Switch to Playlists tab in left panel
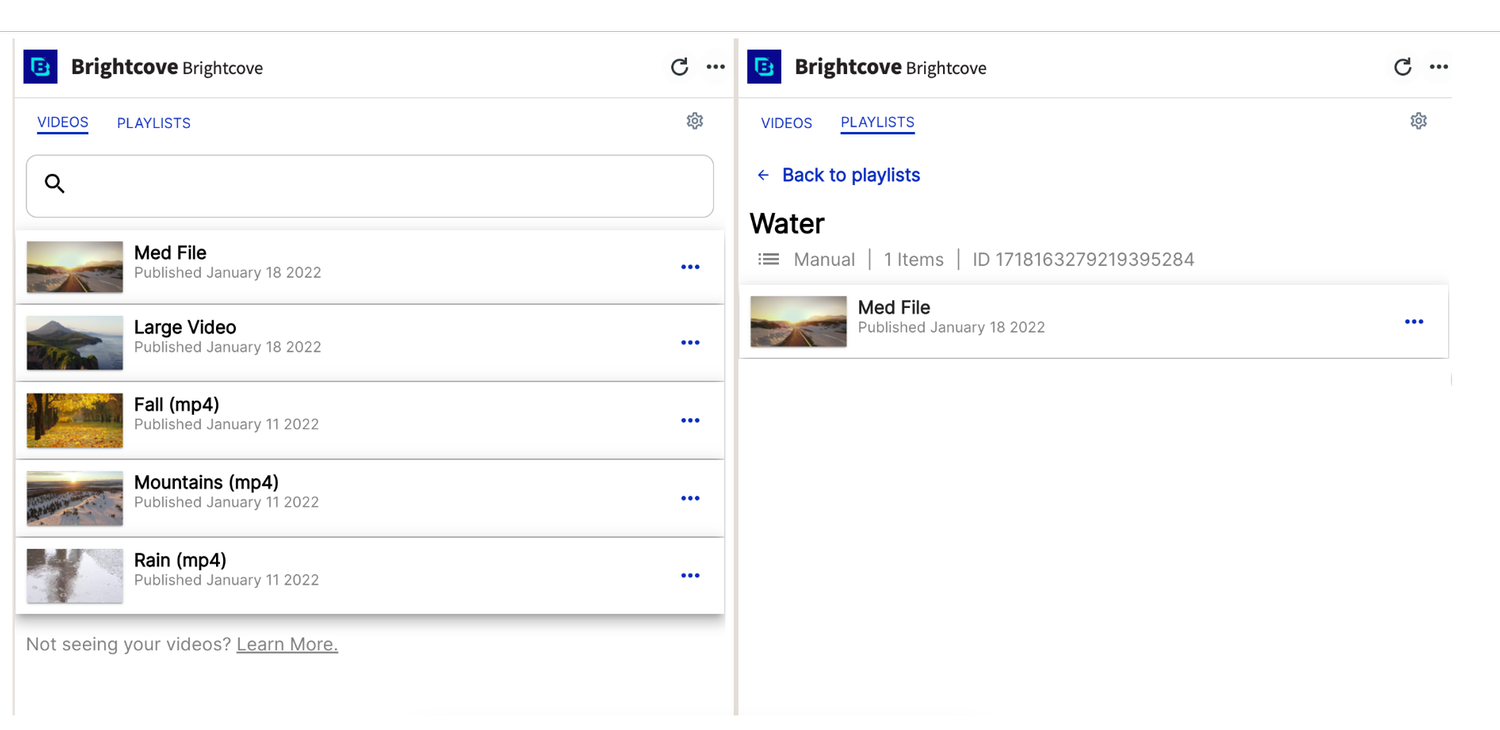This screenshot has height=730, width=1500. coord(154,123)
